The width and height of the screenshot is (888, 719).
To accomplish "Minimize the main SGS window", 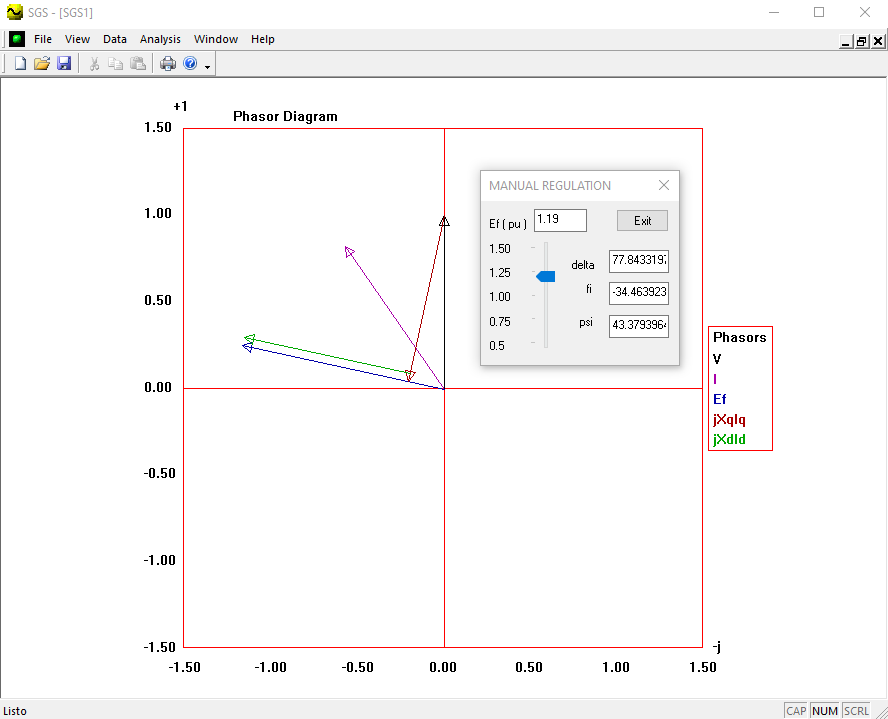I will [x=774, y=12].
